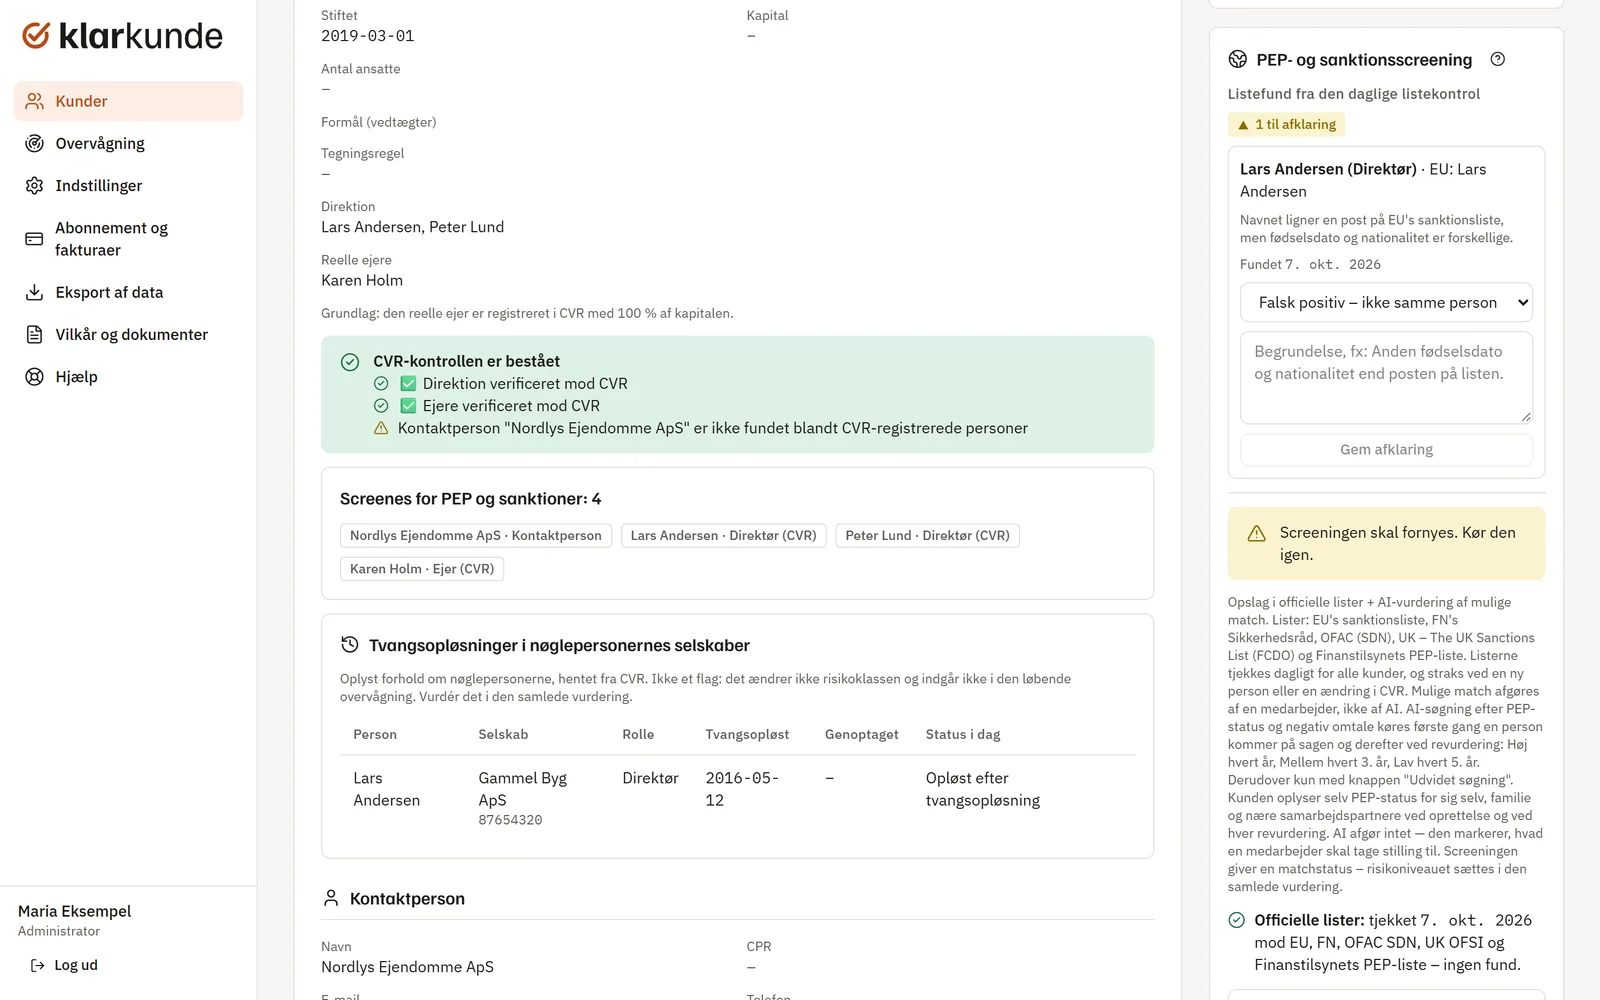Click CVR number 87654320
This screenshot has height=1000, width=1600.
510,820
